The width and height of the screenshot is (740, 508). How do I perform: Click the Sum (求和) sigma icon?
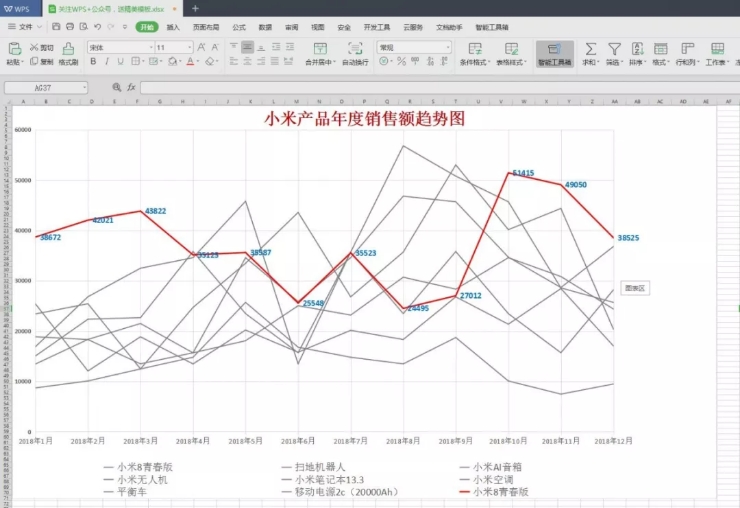(590, 49)
